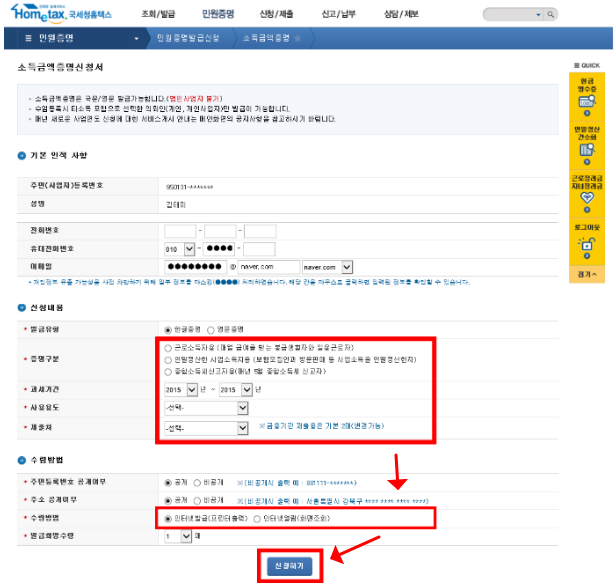Click the last 전화번호 input box
615x585 pixels.
point(260,231)
